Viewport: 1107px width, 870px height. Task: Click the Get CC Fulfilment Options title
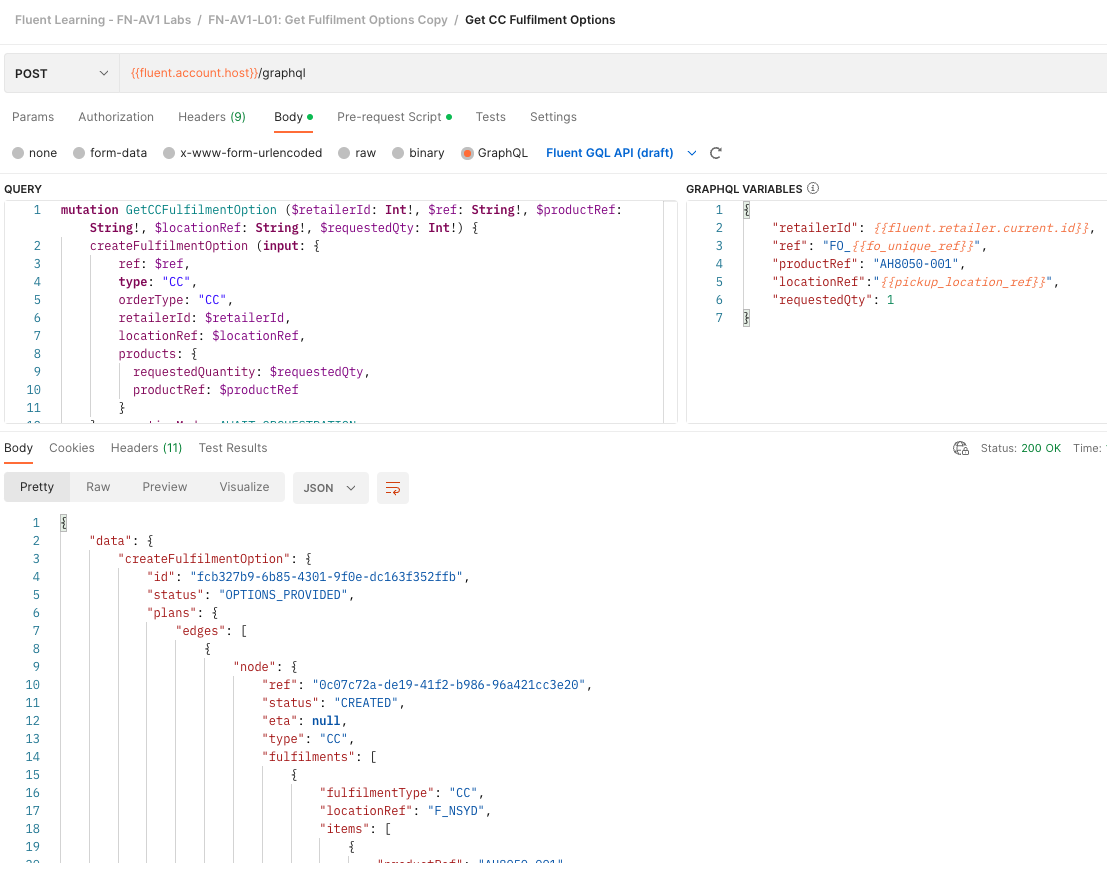(x=540, y=20)
